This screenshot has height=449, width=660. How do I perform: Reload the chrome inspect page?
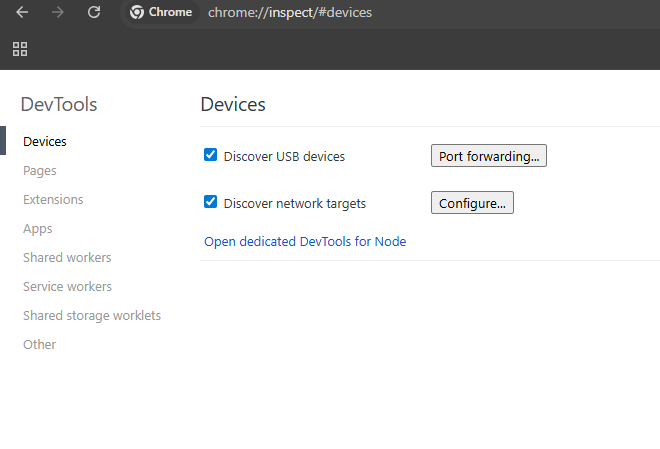tap(94, 12)
